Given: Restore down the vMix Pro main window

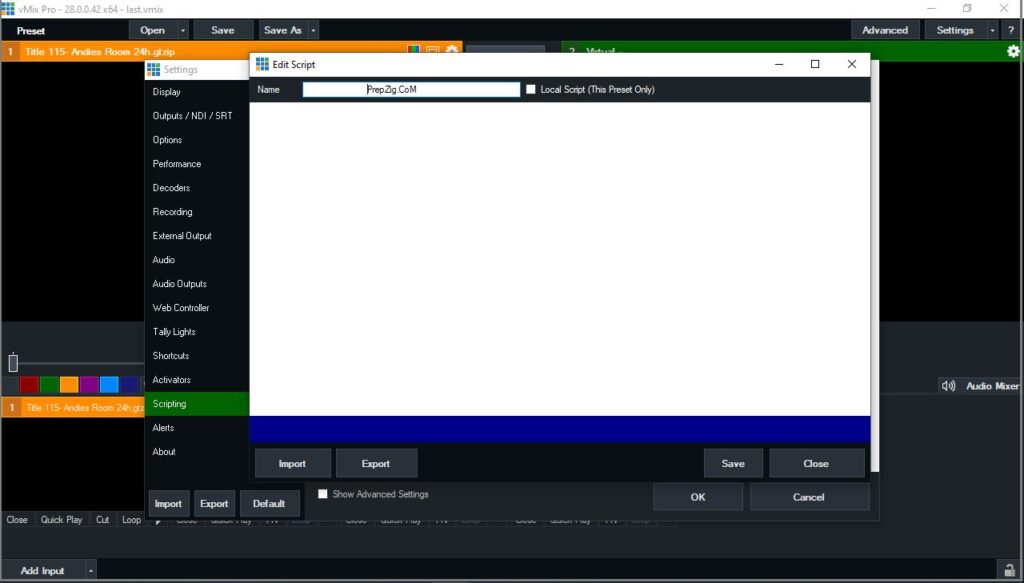Looking at the screenshot, I should tap(967, 8).
